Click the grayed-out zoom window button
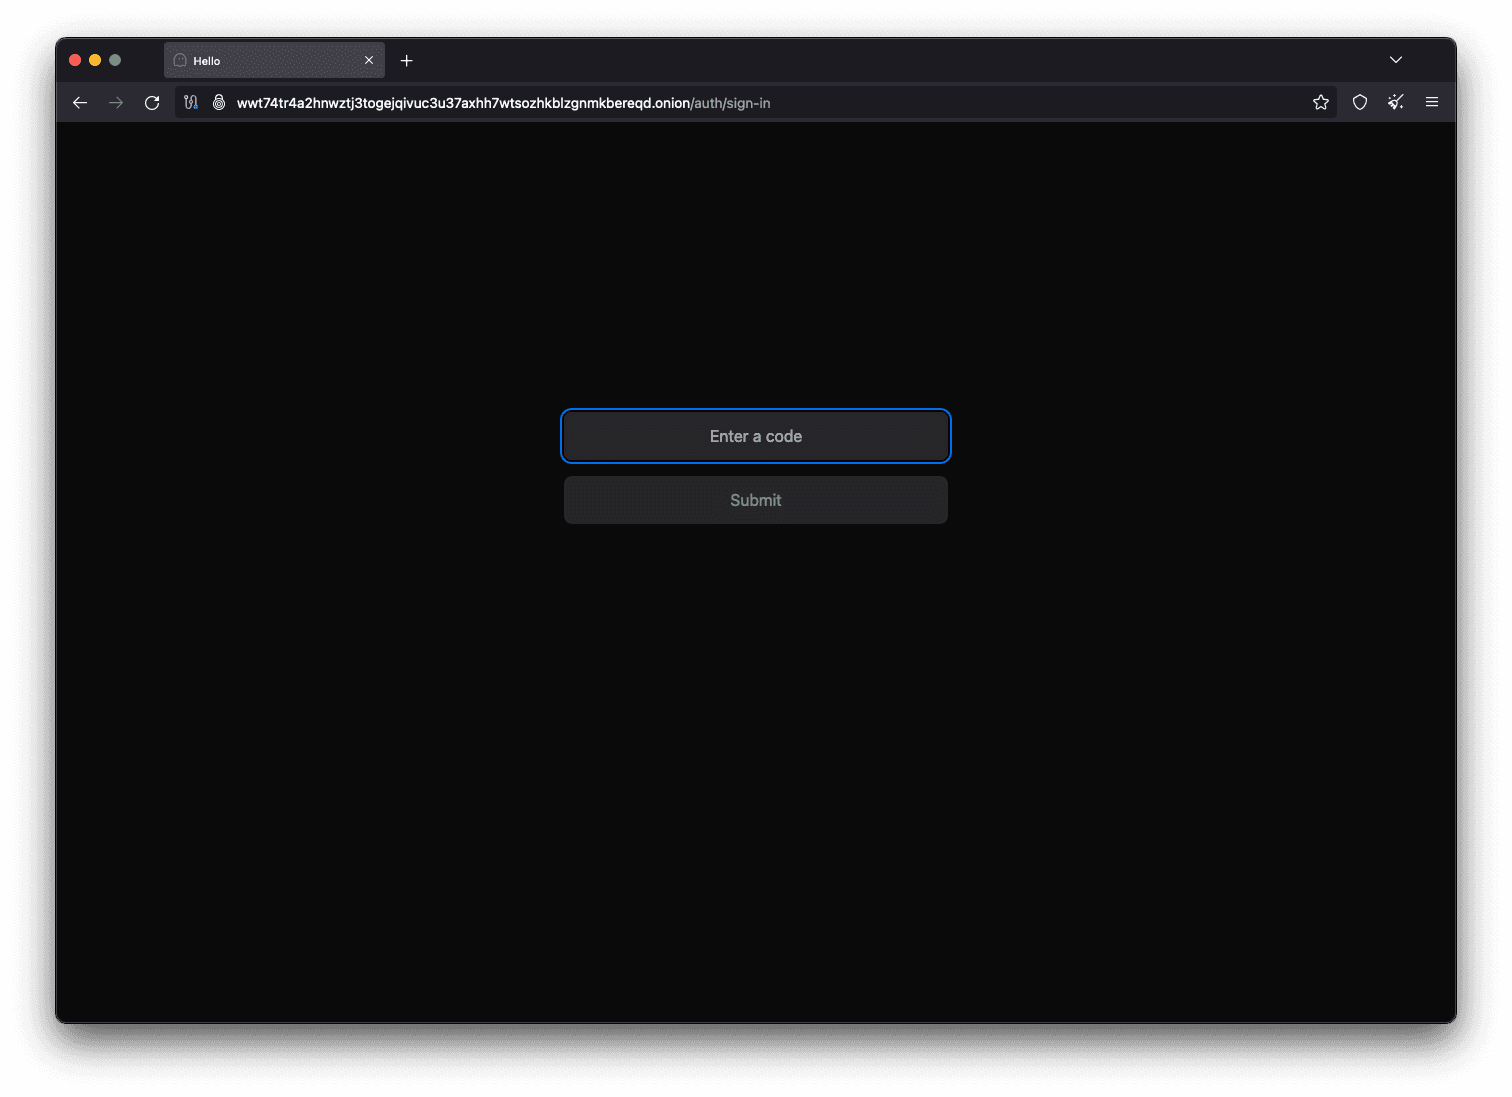The height and width of the screenshot is (1097, 1512). click(x=115, y=60)
